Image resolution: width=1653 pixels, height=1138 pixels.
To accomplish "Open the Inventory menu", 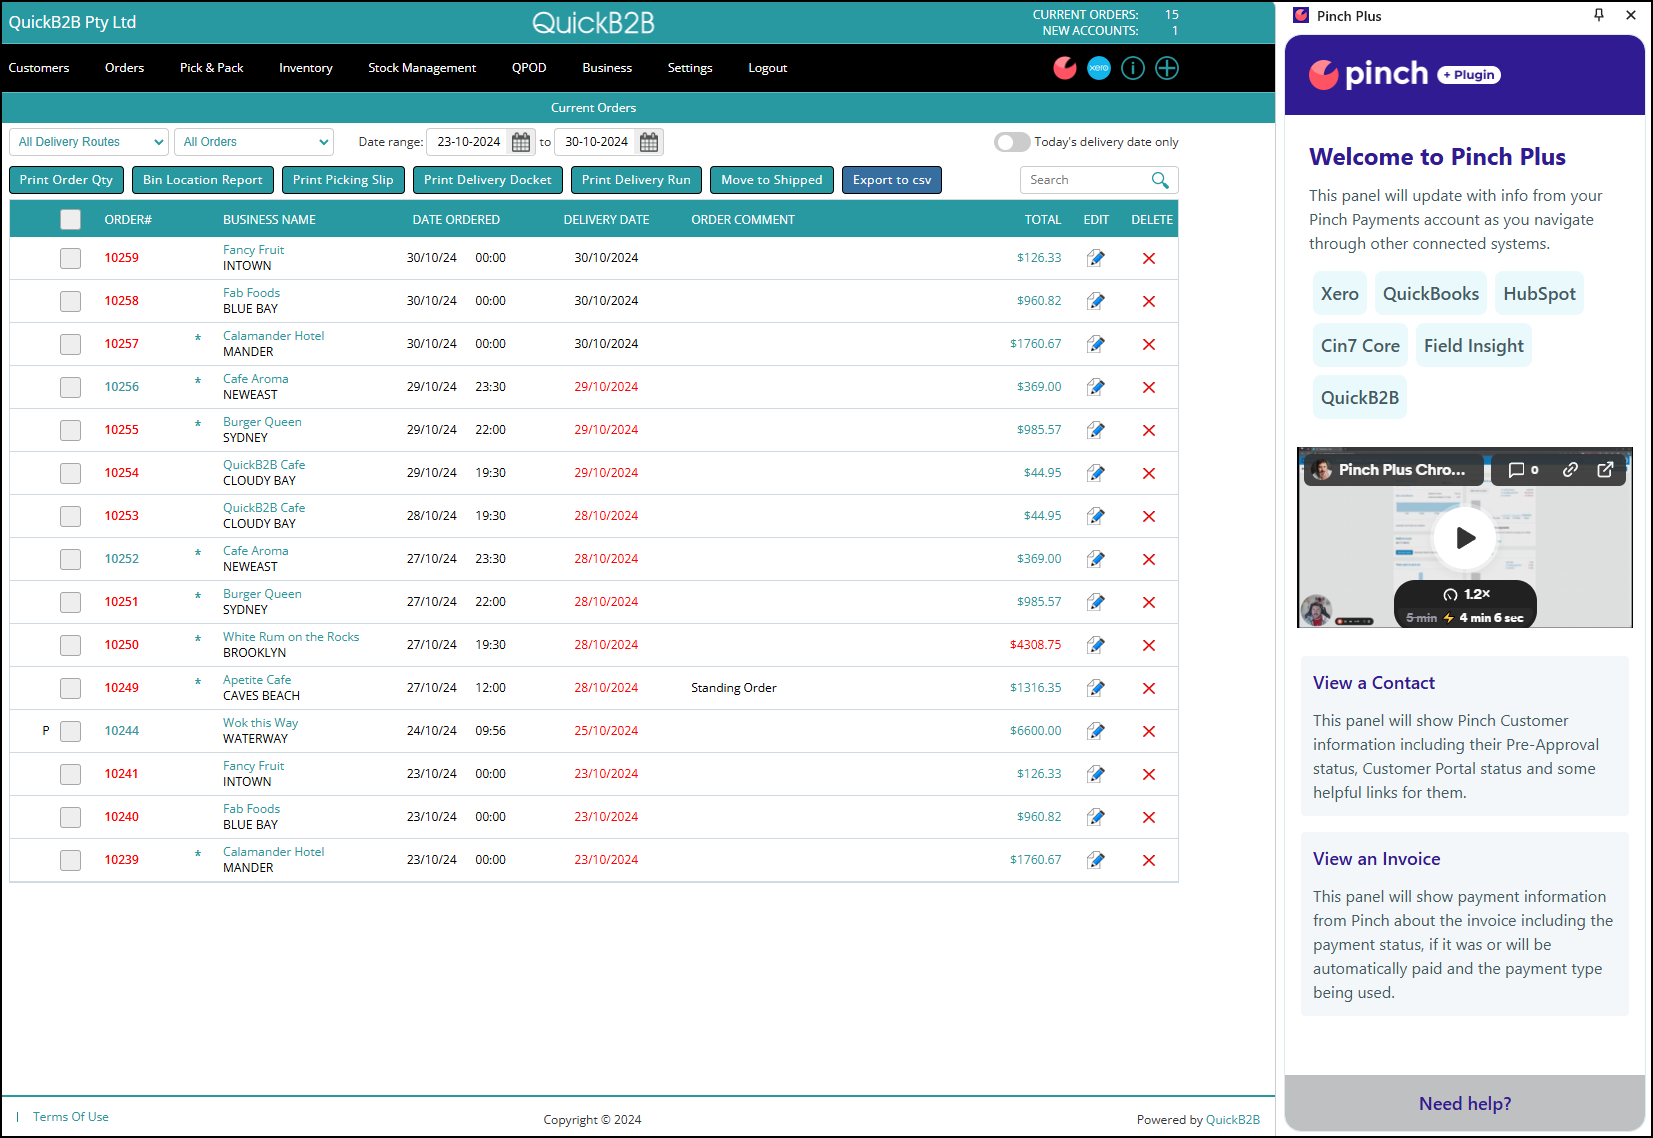I will [x=306, y=68].
